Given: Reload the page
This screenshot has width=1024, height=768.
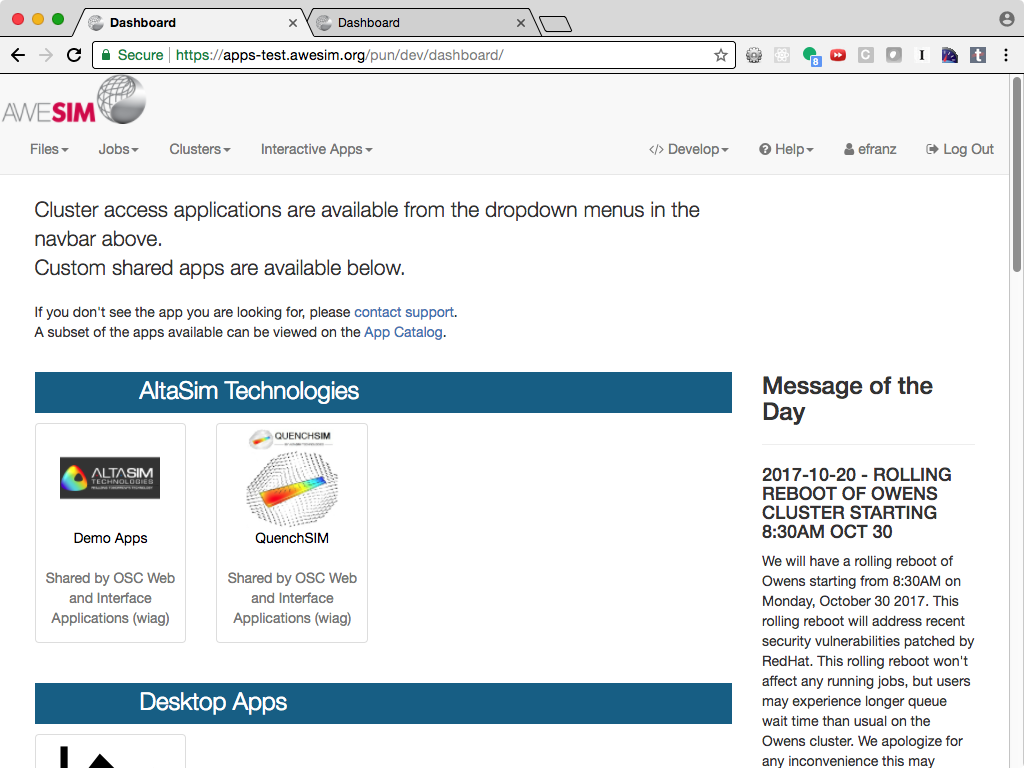Looking at the screenshot, I should coord(73,55).
